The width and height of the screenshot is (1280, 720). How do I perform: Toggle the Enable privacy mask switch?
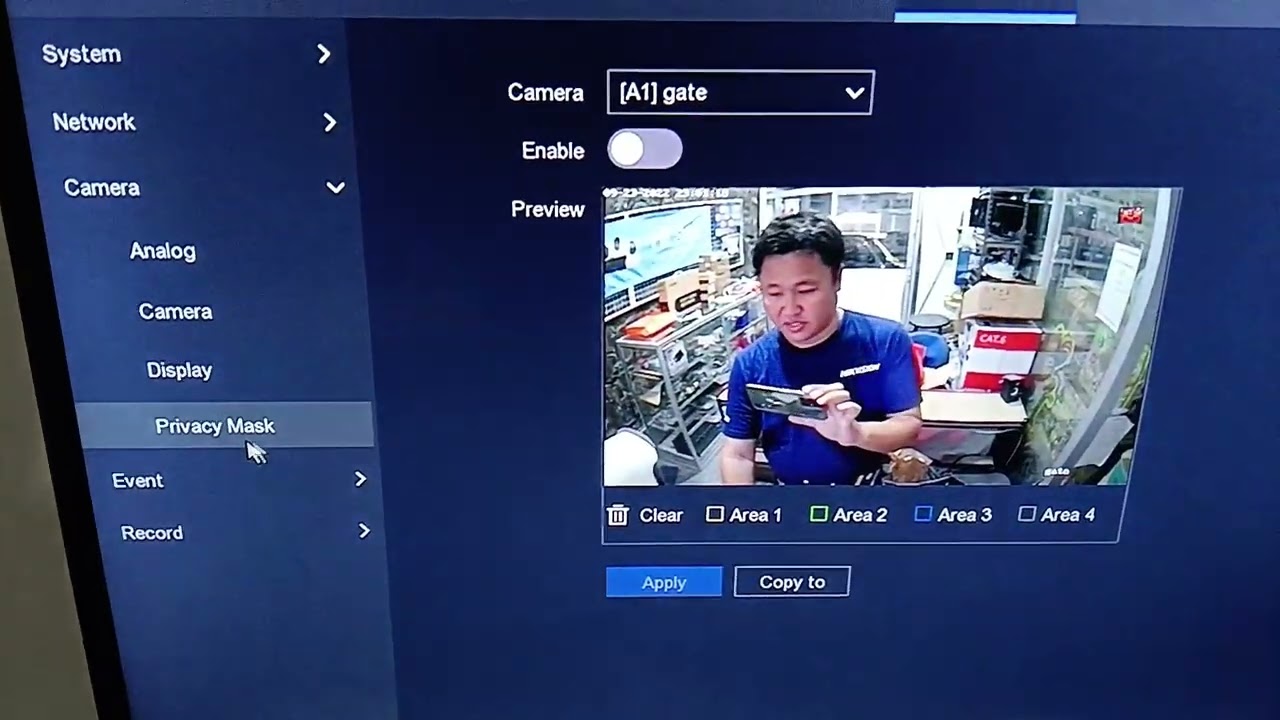(x=645, y=150)
